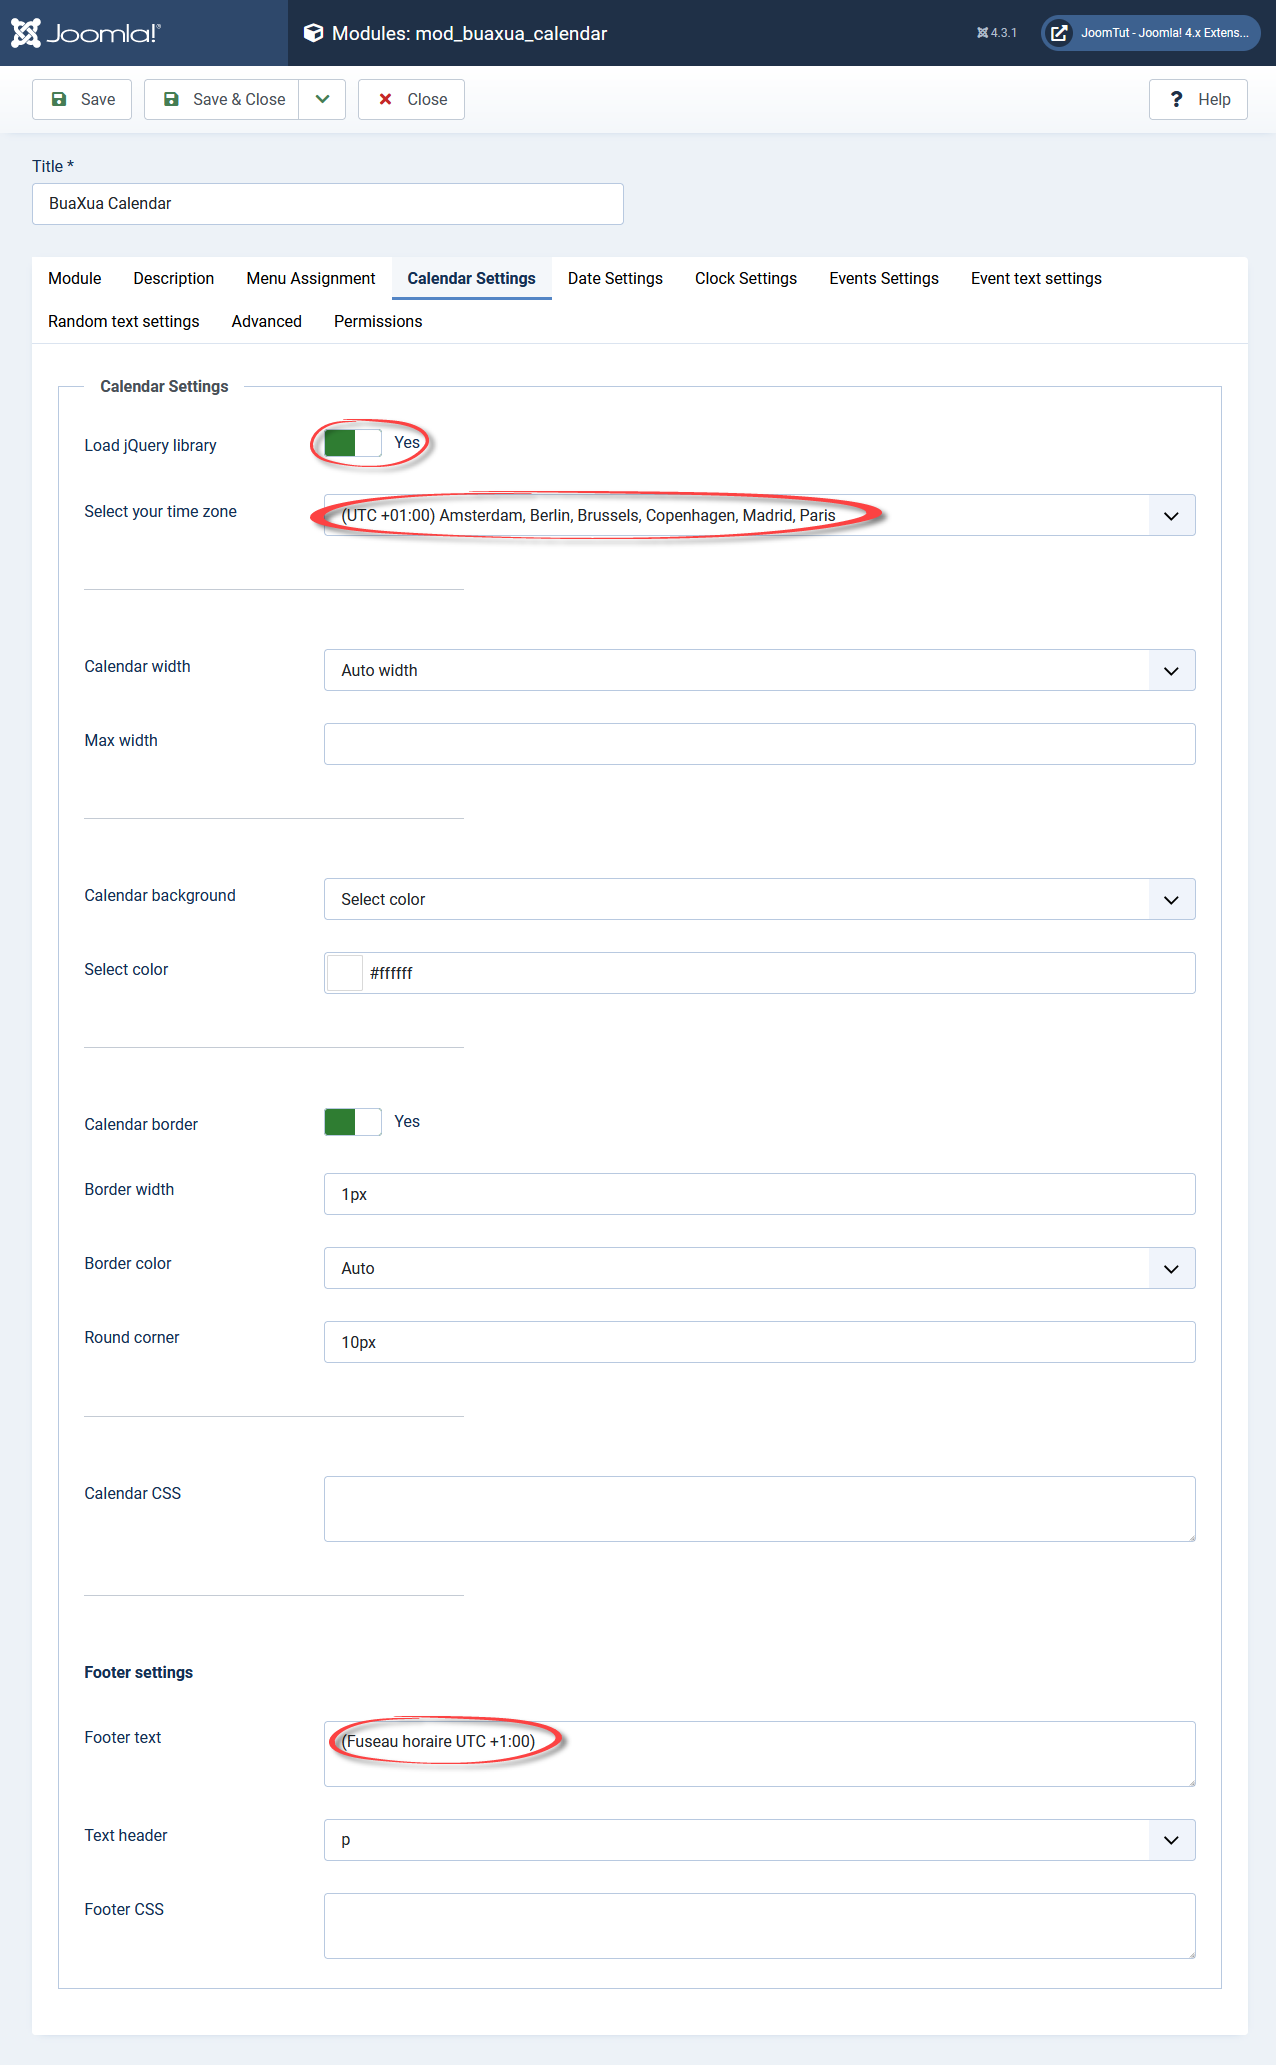1276x2065 pixels.
Task: Open Random text settings tab
Action: 124,321
